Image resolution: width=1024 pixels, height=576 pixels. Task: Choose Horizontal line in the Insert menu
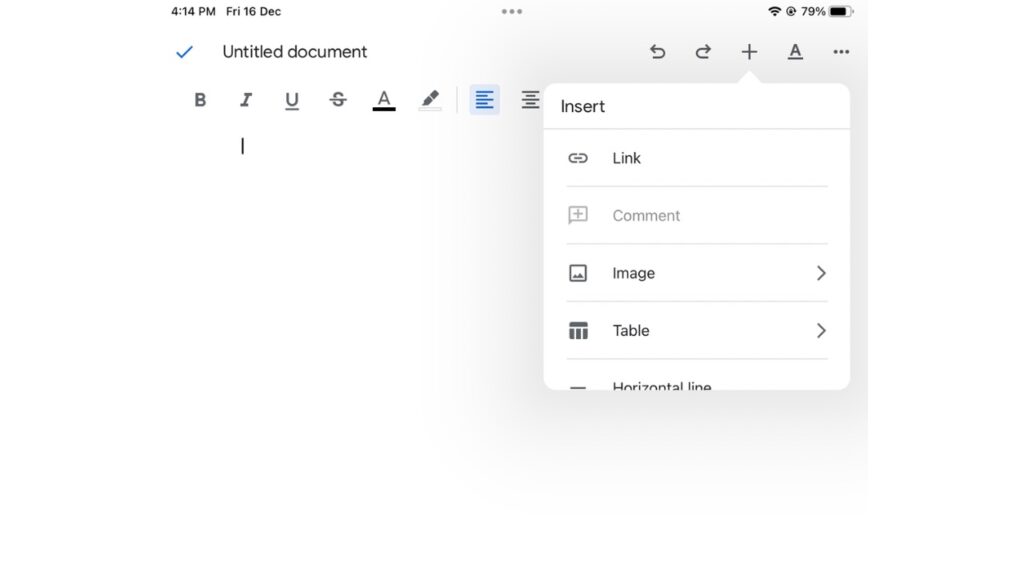[x=661, y=385]
